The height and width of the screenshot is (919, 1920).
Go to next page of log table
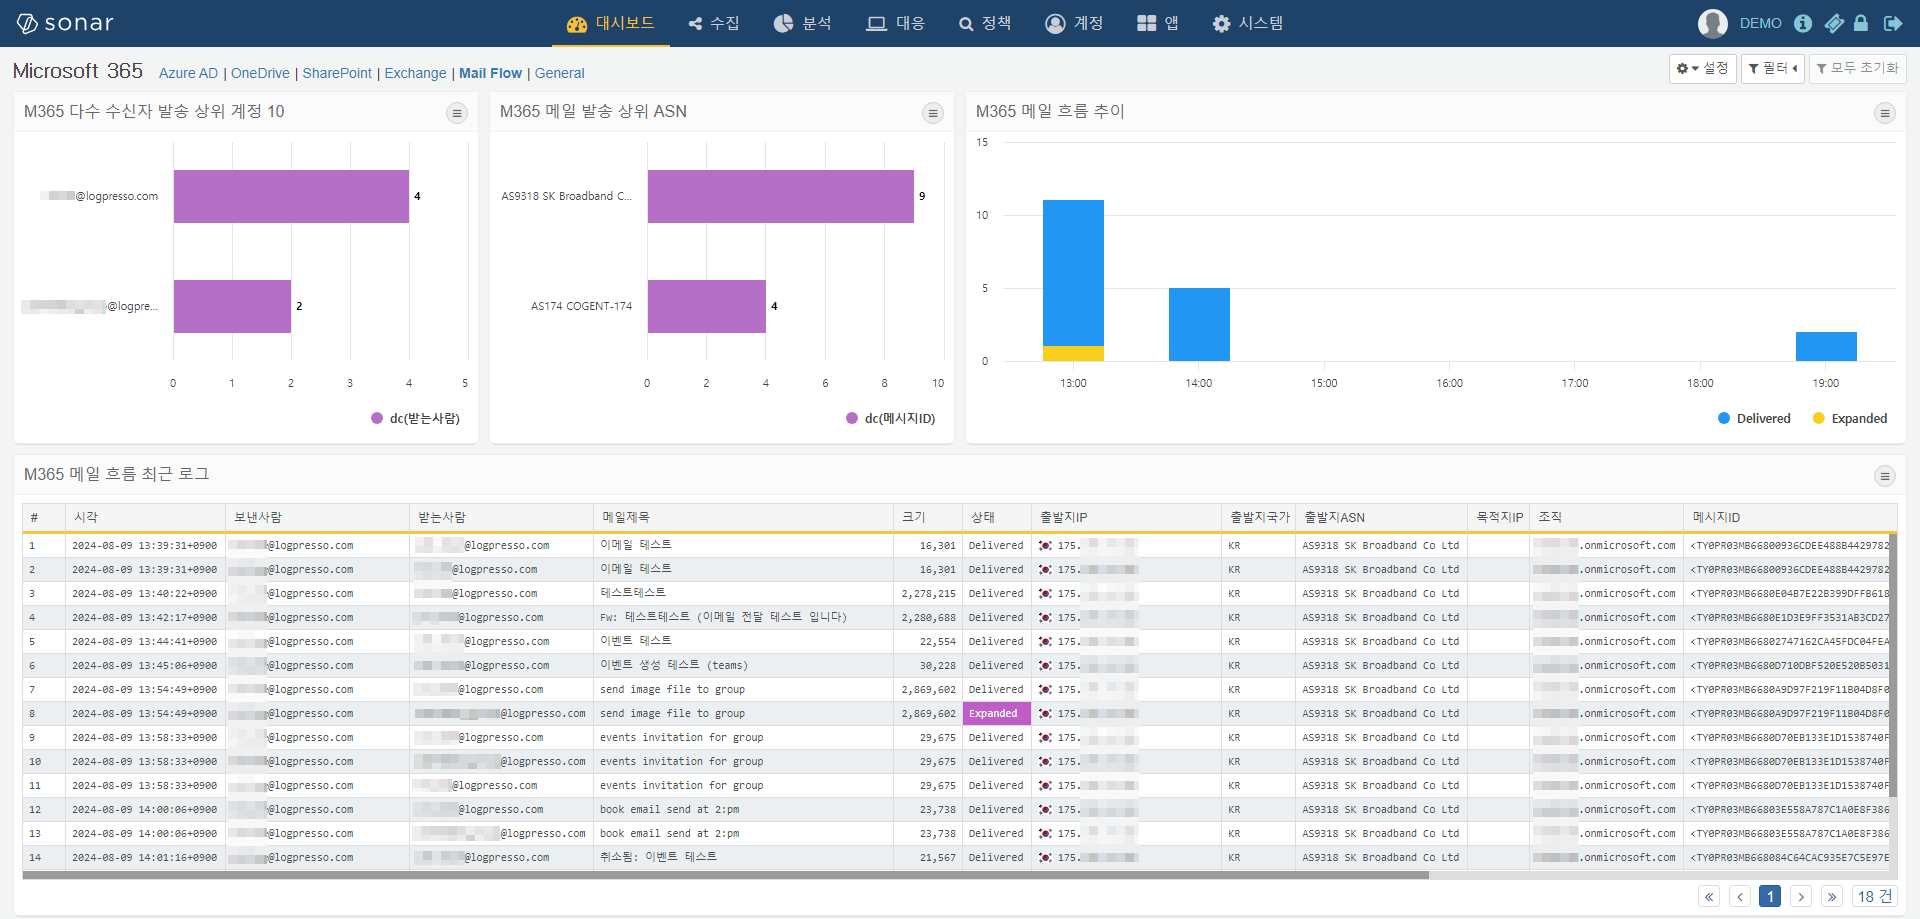point(1801,896)
